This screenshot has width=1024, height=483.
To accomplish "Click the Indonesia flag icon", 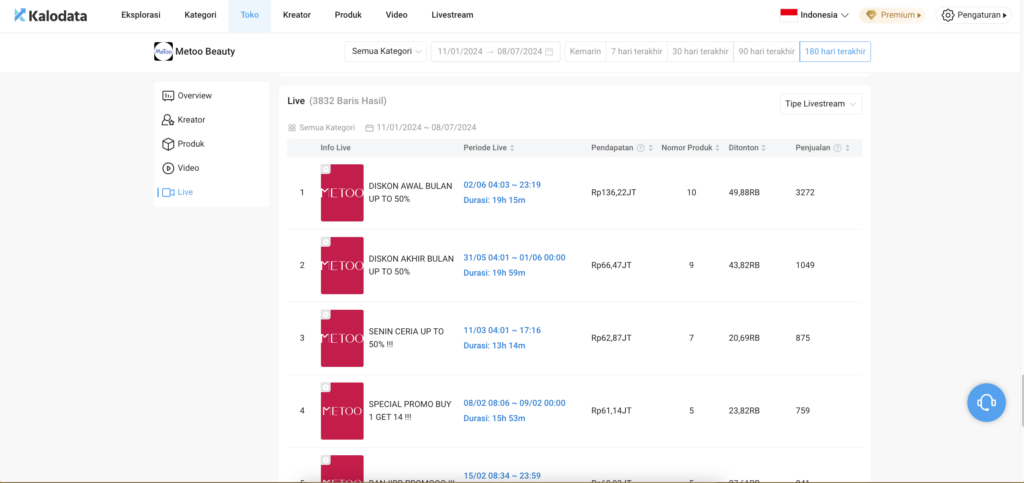I will (789, 15).
